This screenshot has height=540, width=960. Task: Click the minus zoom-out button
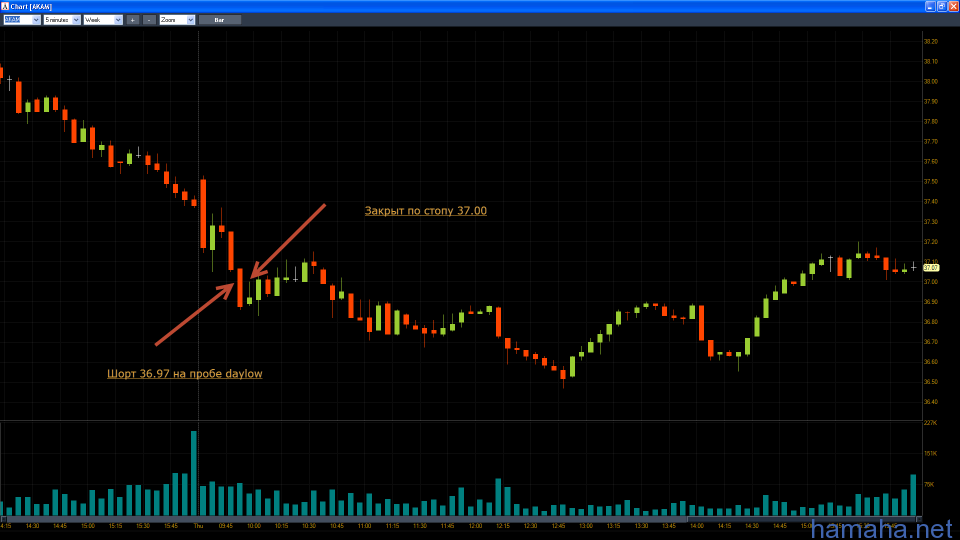(x=149, y=19)
